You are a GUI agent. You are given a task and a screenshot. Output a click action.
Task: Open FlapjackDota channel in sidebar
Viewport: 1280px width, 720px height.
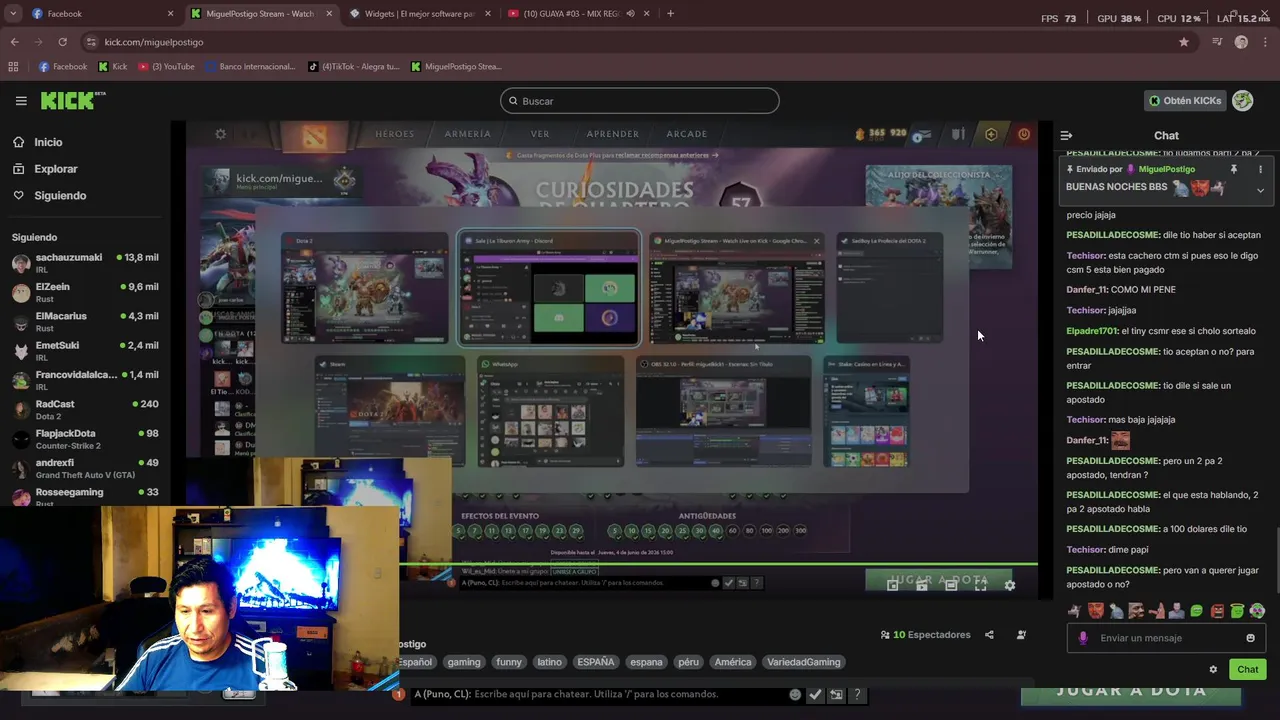(x=85, y=439)
